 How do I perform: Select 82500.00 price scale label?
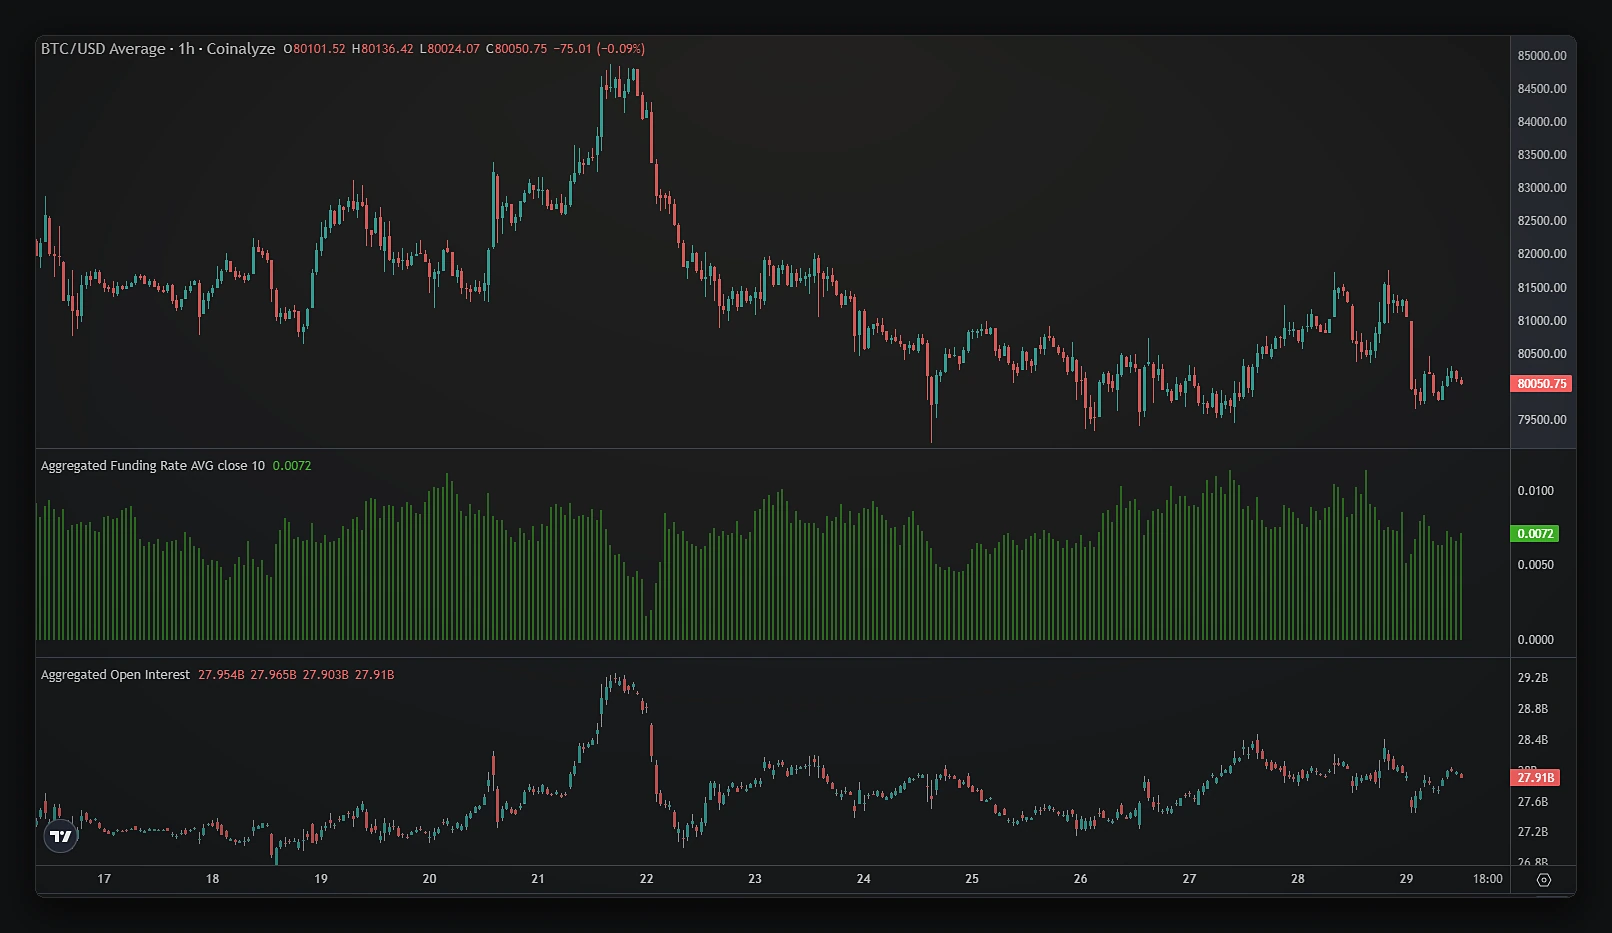[1542, 221]
